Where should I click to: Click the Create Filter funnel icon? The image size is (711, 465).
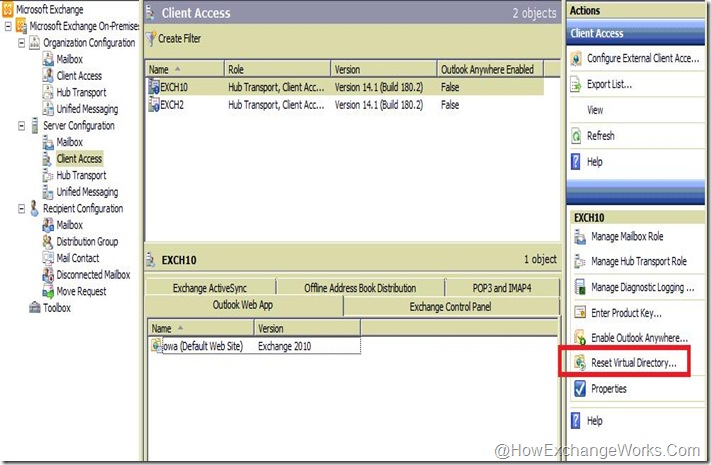click(x=151, y=38)
